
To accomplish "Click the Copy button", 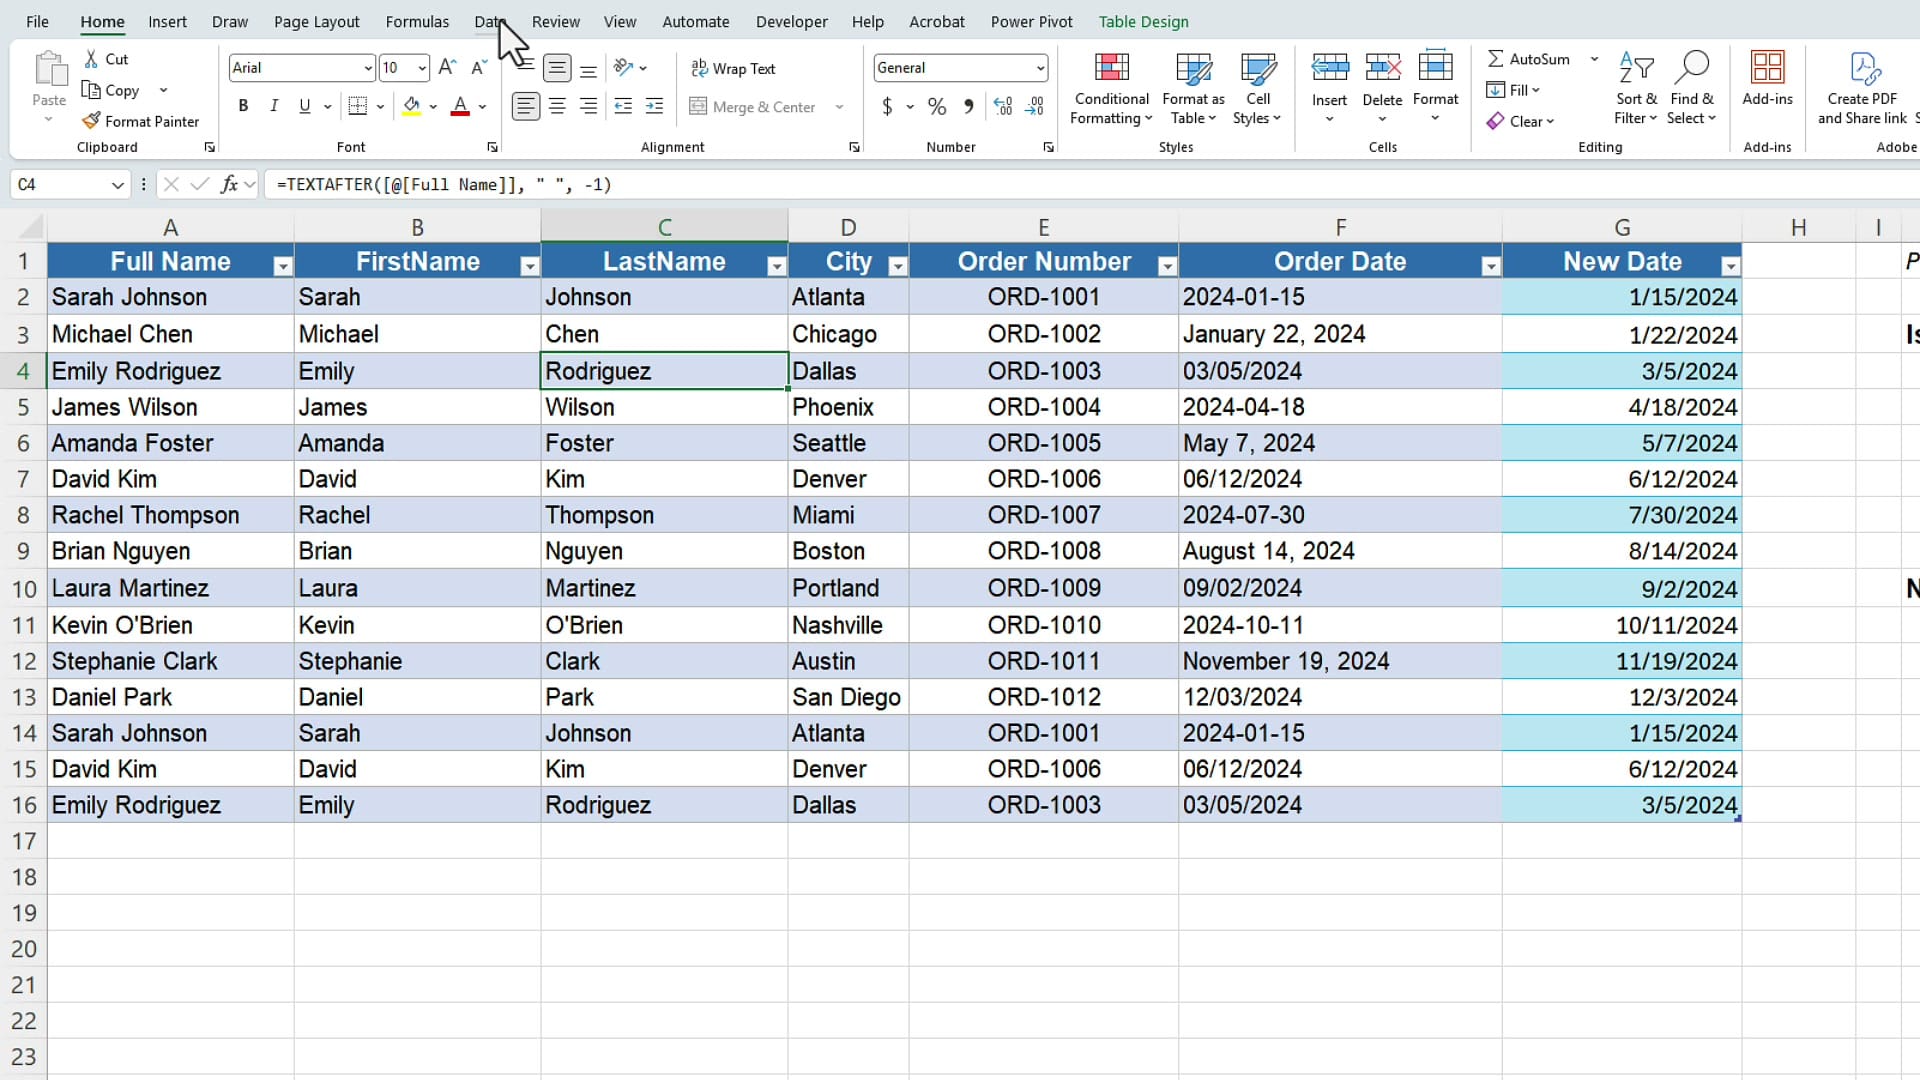I will (x=112, y=90).
